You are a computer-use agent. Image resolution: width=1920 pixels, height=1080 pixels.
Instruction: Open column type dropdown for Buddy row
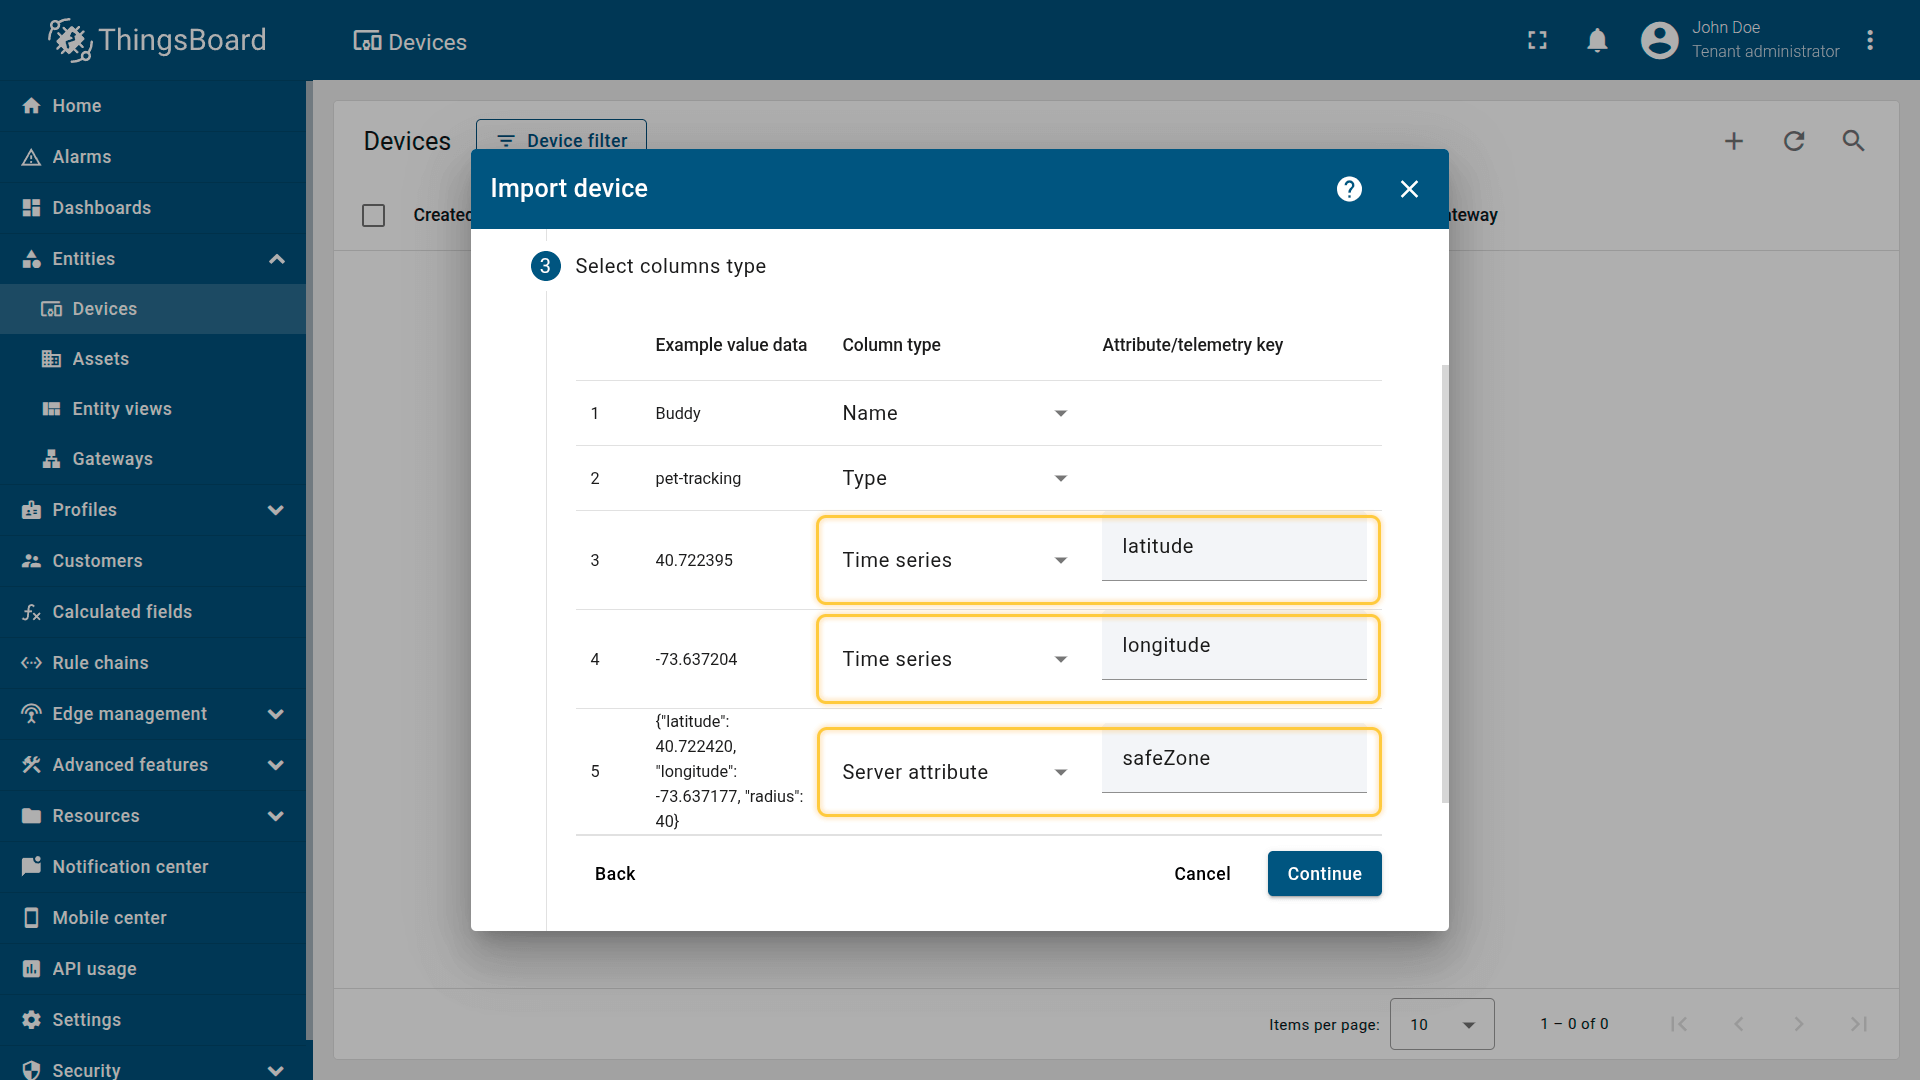pyautogui.click(x=955, y=413)
